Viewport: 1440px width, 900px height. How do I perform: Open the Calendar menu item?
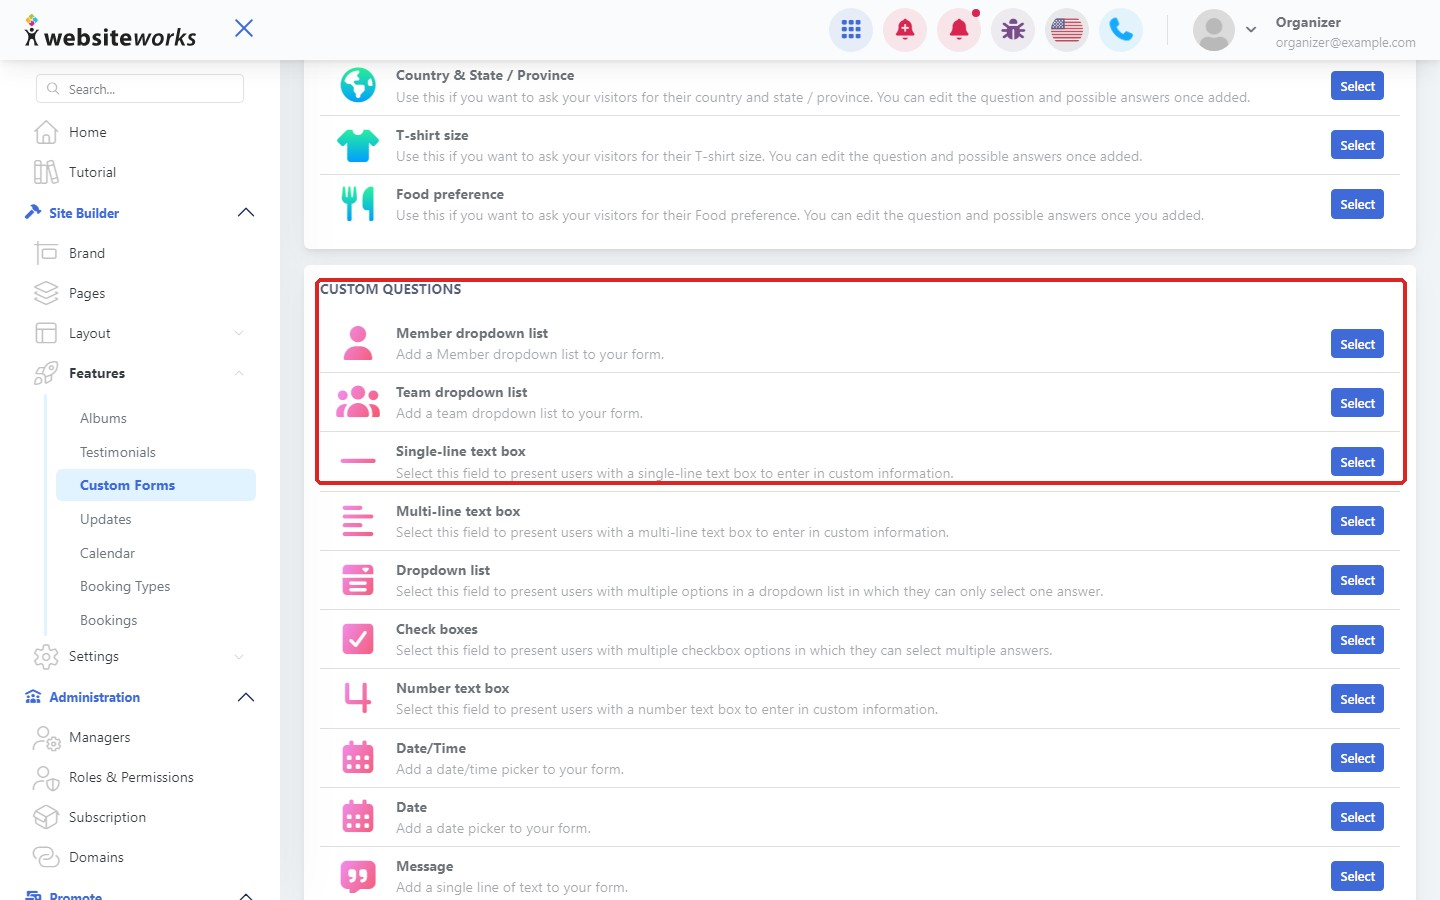coord(107,553)
